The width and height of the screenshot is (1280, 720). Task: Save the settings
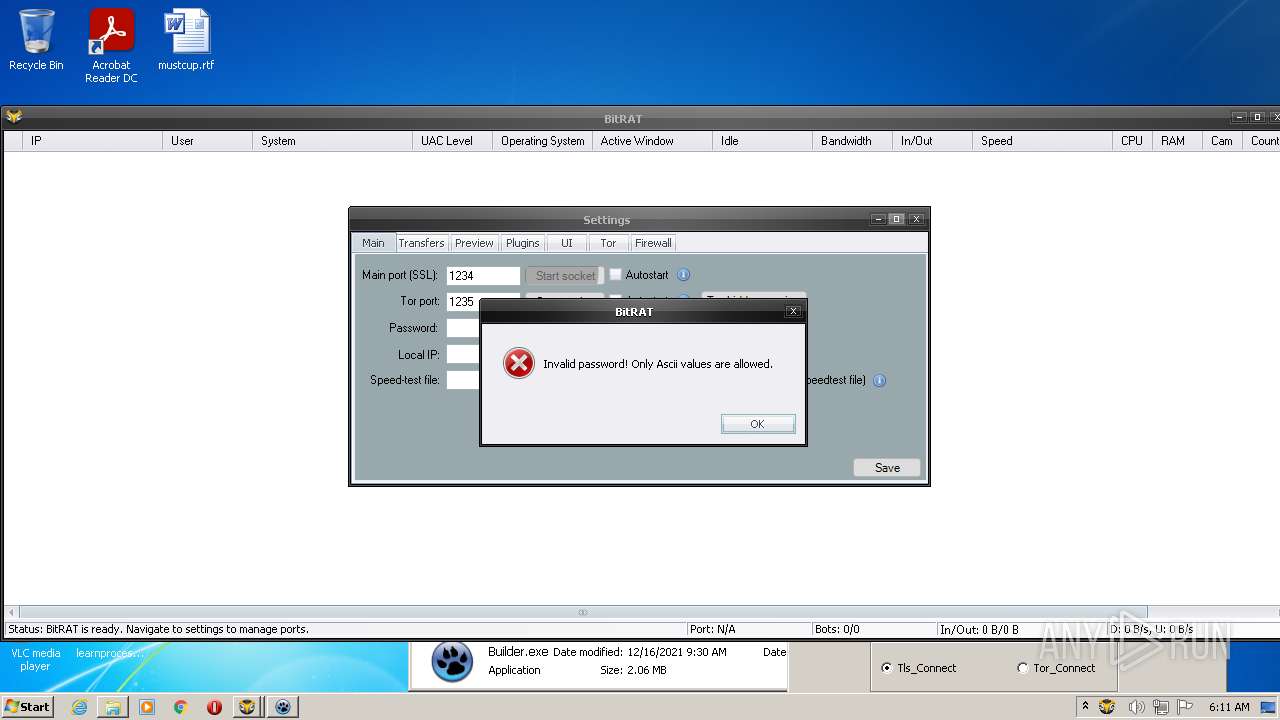click(x=887, y=468)
